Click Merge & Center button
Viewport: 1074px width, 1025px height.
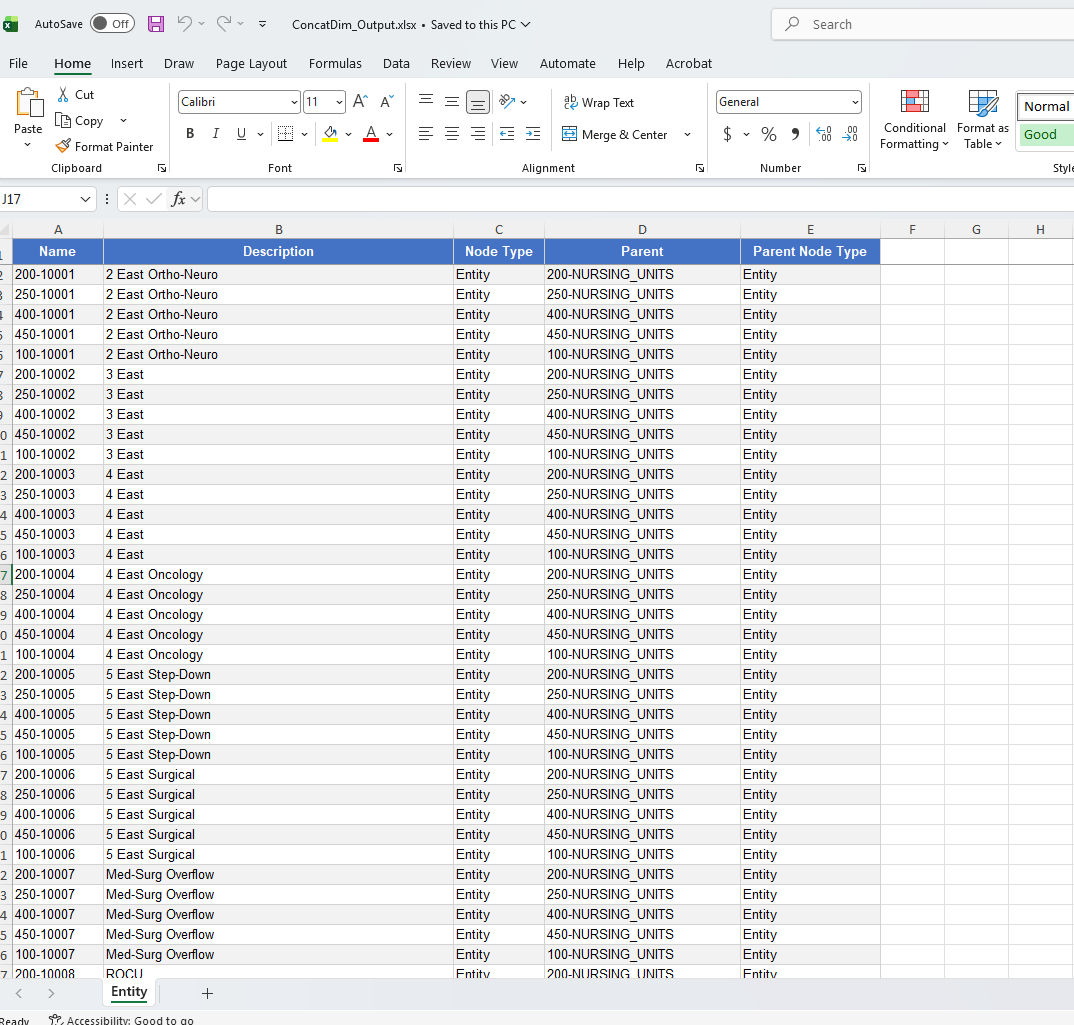[x=614, y=134]
